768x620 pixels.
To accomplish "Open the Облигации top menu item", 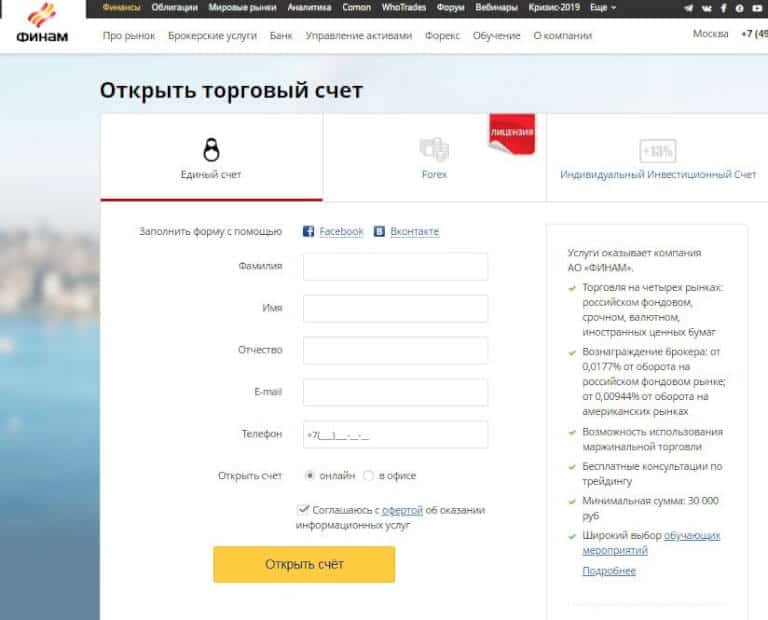I will [x=174, y=8].
